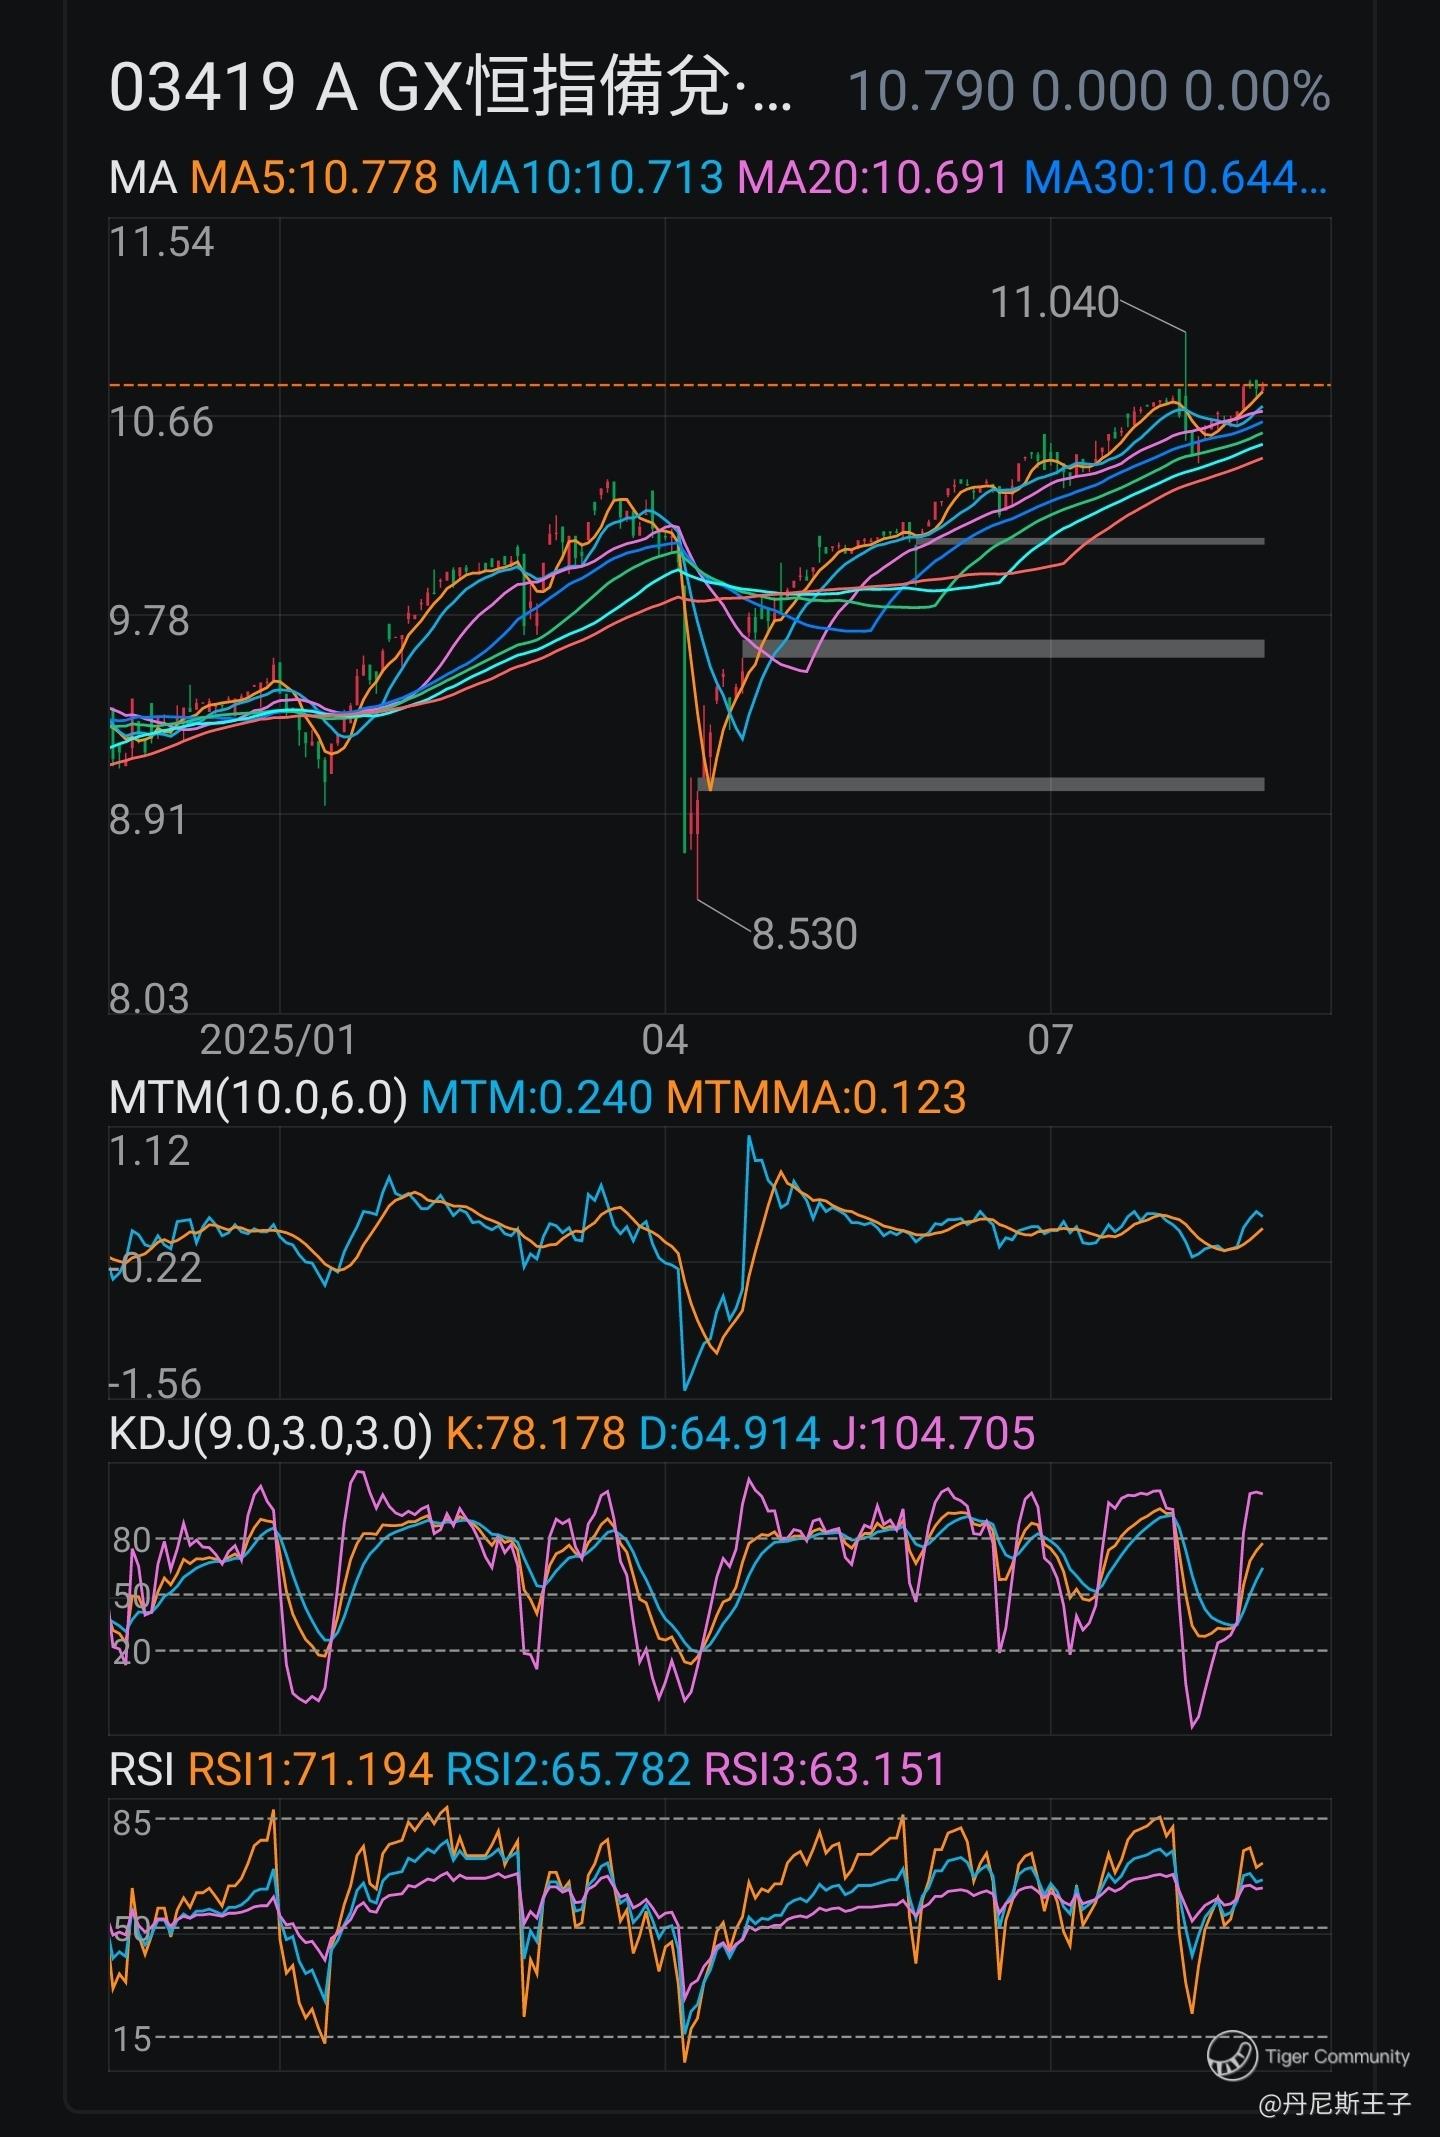Tap the MTM:0.240 value
This screenshot has width=1440, height=2137.
[x=537, y=1097]
